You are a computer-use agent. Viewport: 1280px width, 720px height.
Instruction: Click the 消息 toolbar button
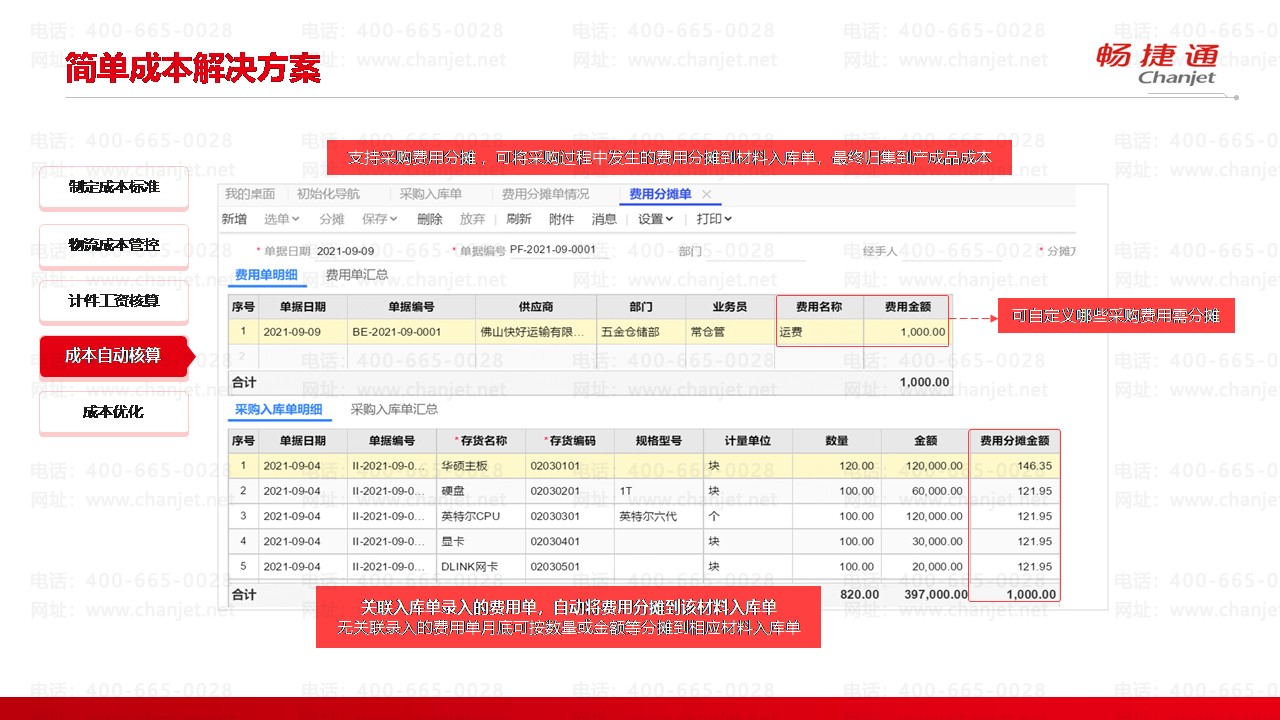click(x=605, y=219)
